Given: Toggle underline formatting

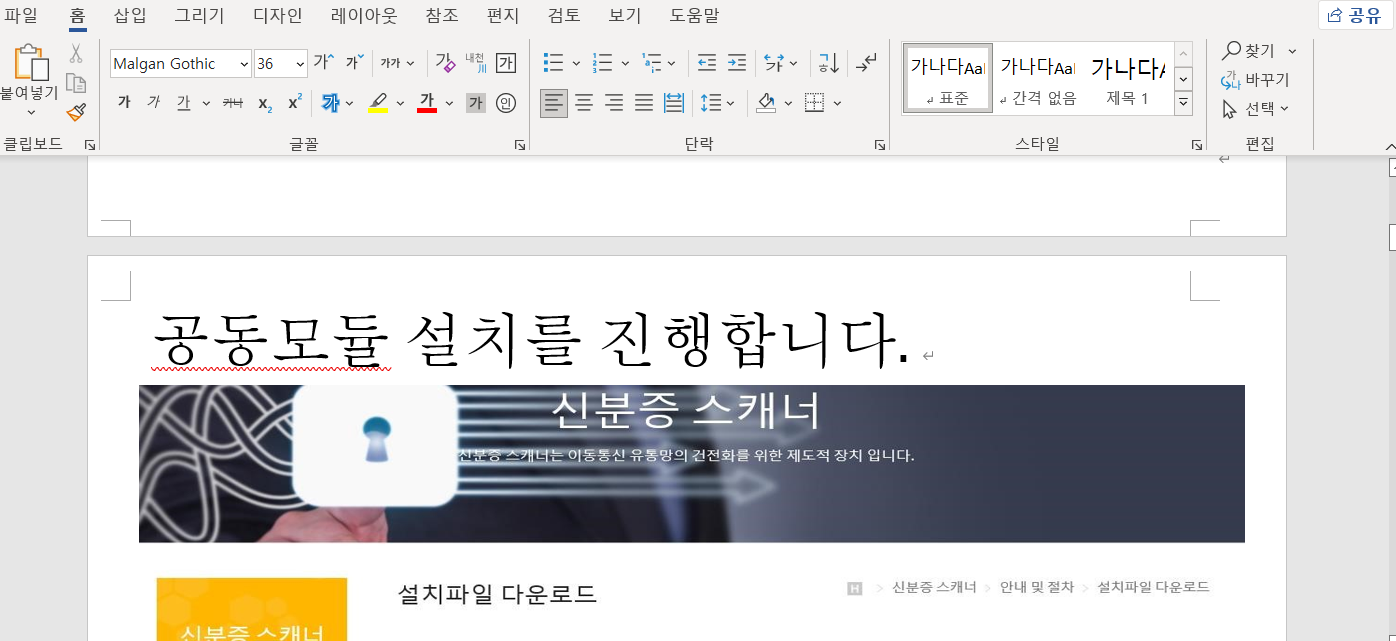Looking at the screenshot, I should [183, 103].
